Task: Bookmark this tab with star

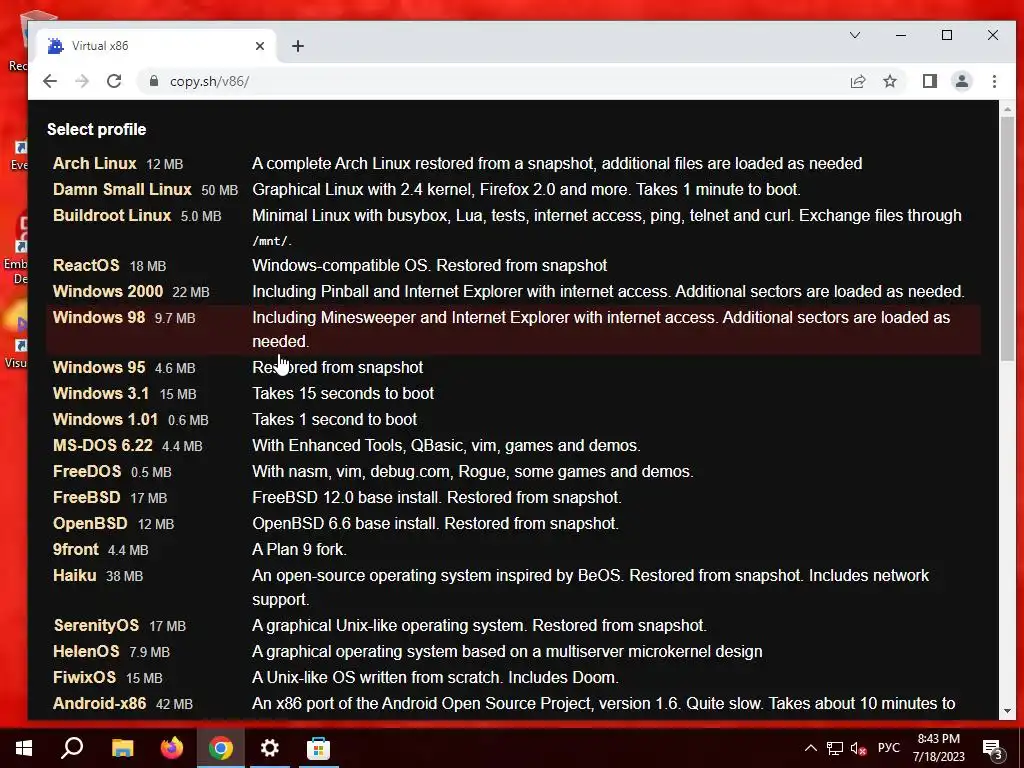Action: coord(889,81)
